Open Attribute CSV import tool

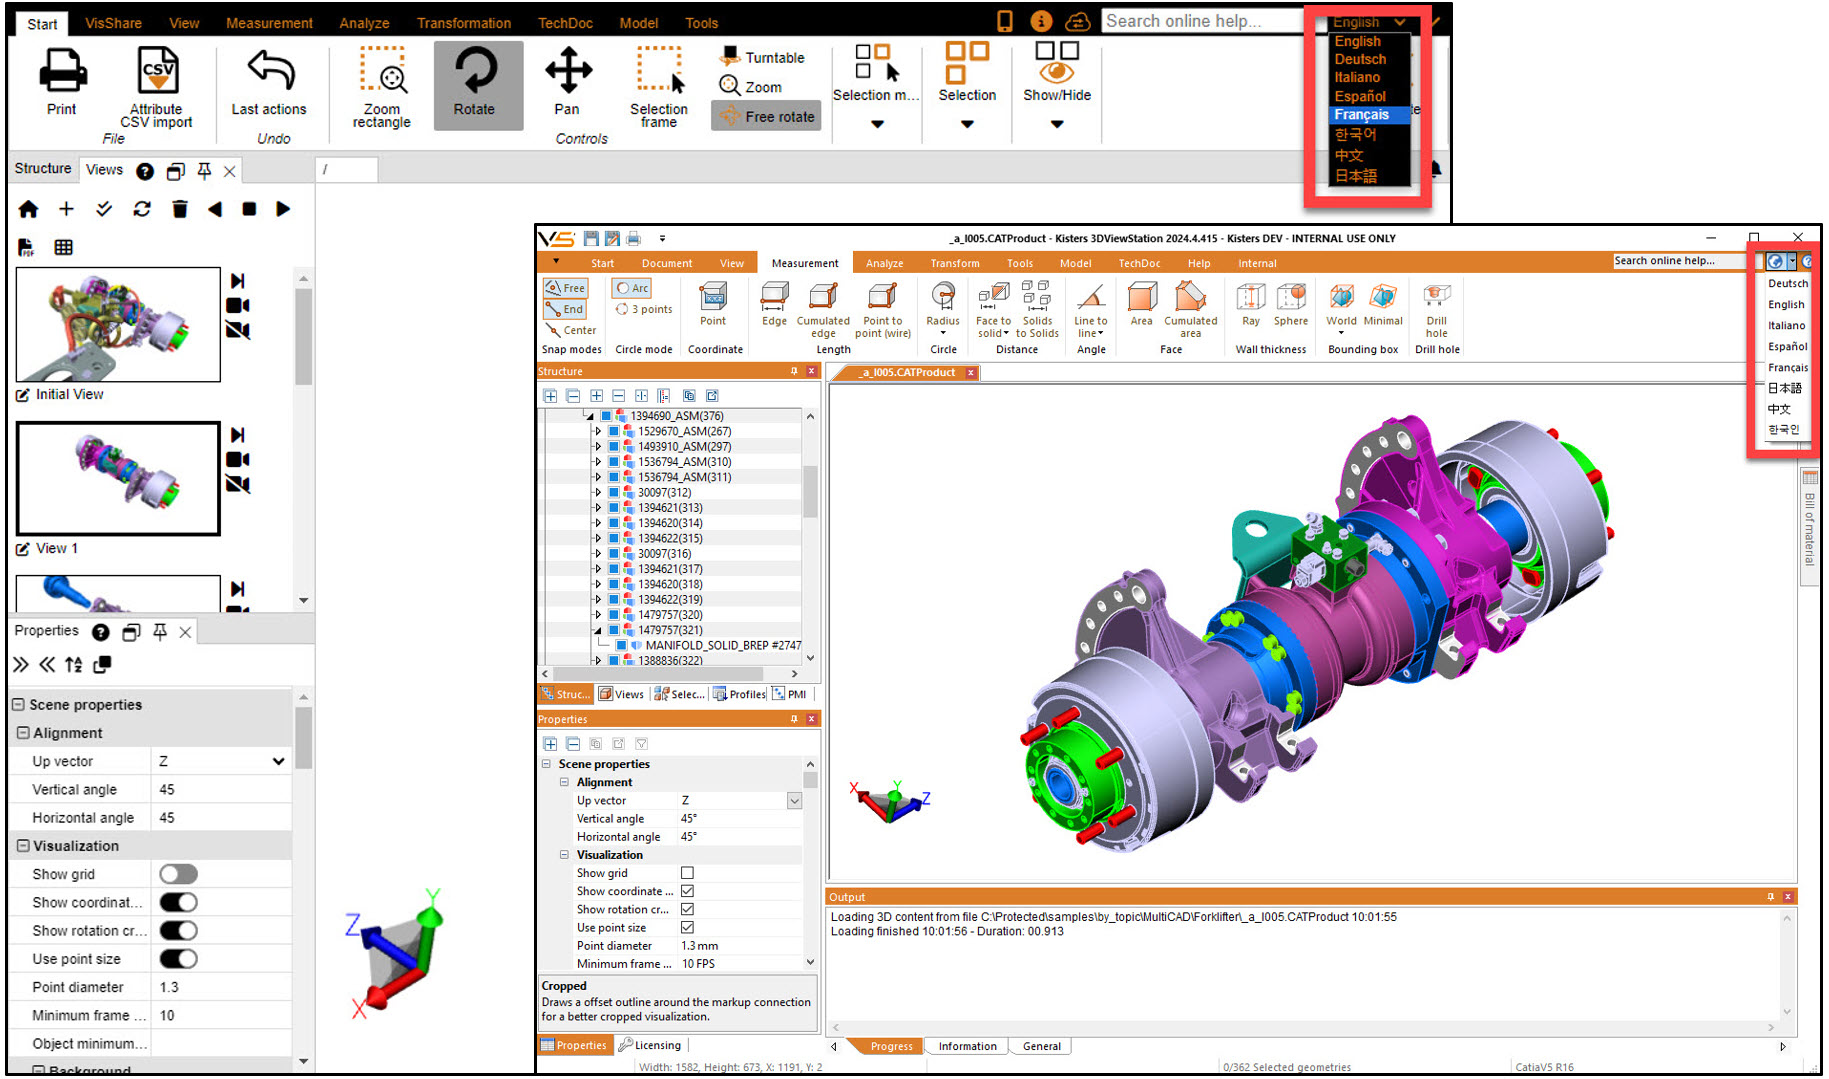pos(157,86)
